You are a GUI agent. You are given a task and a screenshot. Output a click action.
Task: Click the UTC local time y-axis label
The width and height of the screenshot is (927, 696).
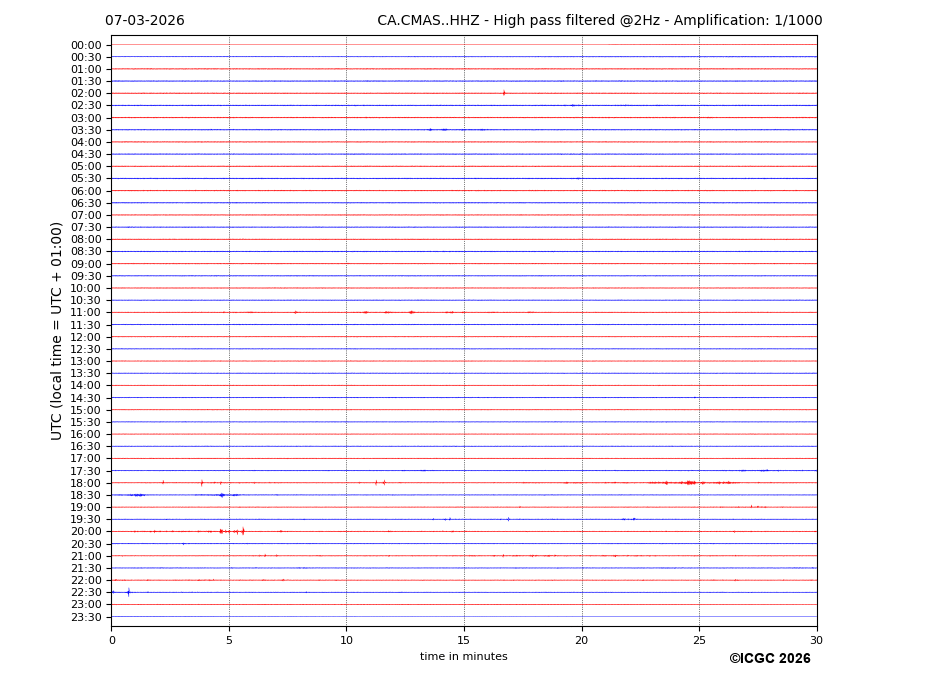click(x=58, y=330)
